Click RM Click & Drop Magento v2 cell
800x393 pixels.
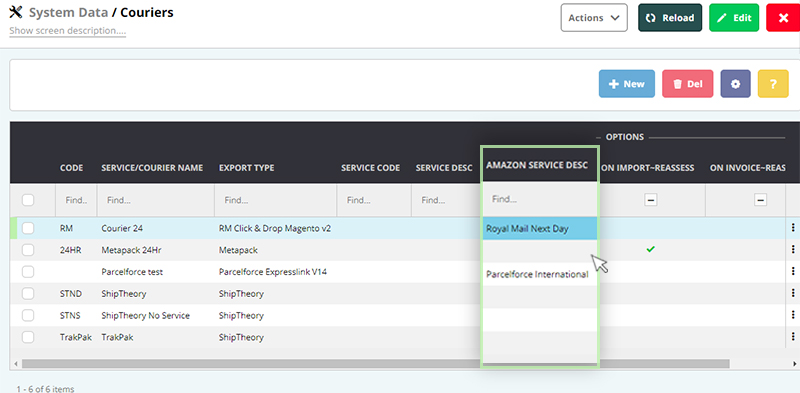click(274, 229)
